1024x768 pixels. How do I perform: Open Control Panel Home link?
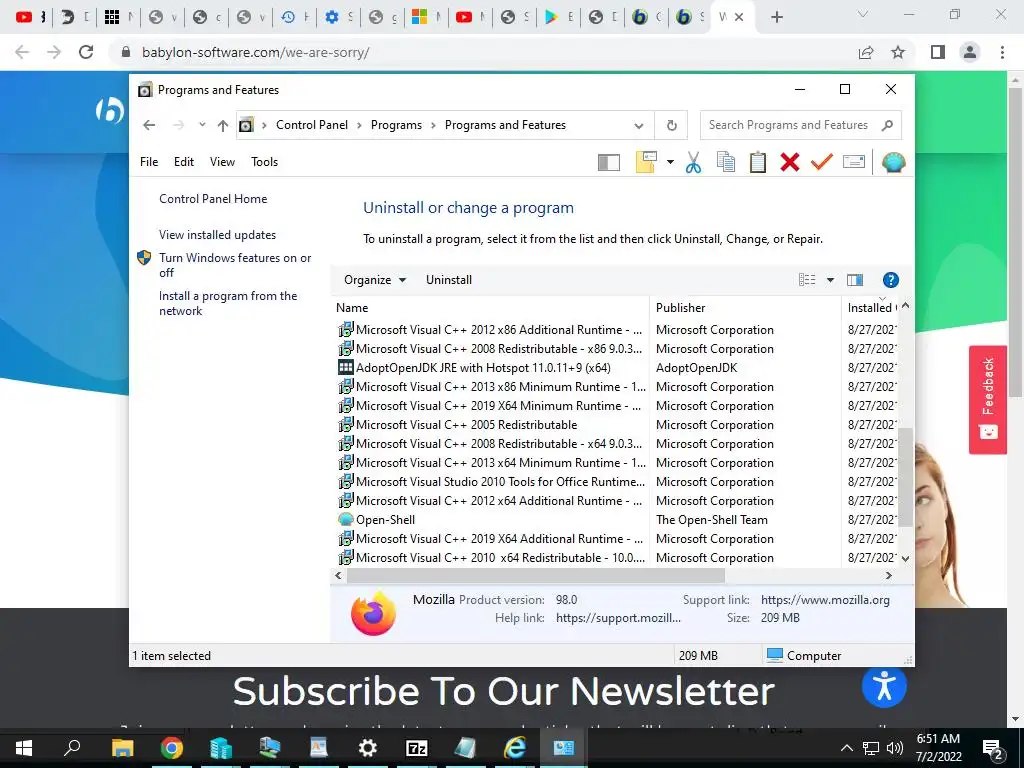tap(213, 199)
